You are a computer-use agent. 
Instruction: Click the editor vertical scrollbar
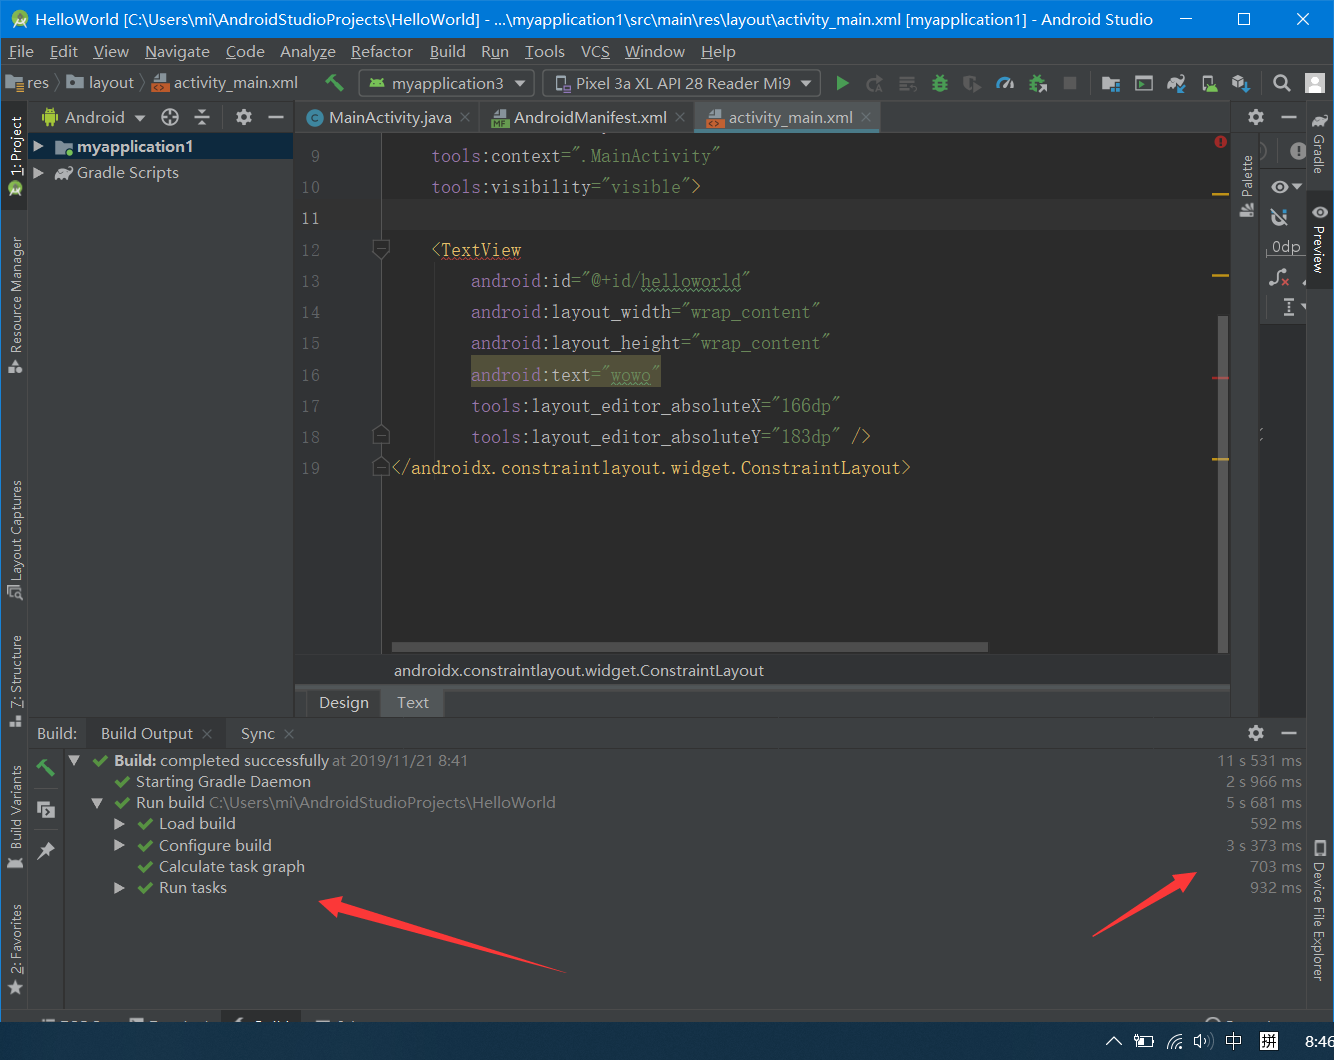point(1222,483)
